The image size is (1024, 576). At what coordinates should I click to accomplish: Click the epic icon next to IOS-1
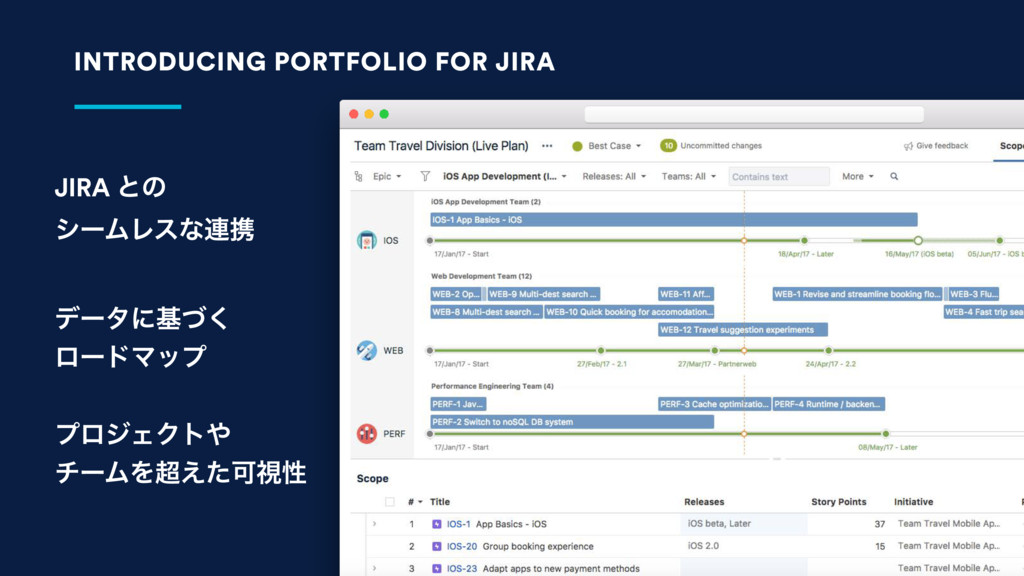coord(437,524)
